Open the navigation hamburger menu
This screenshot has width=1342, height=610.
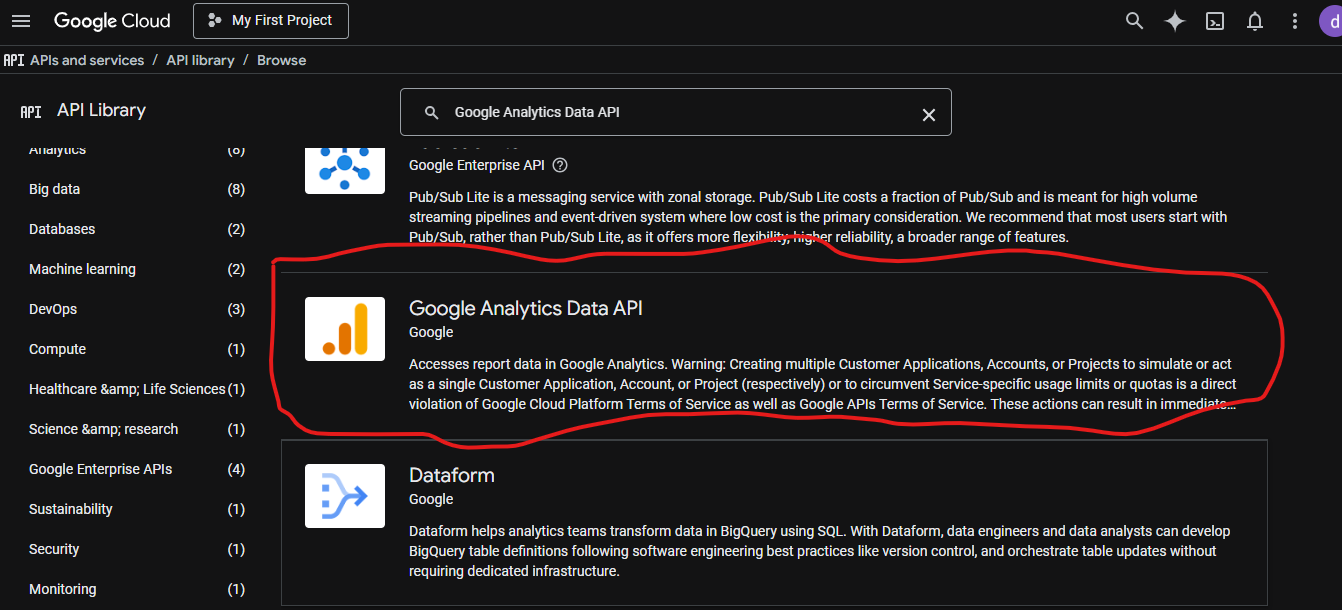point(21,20)
